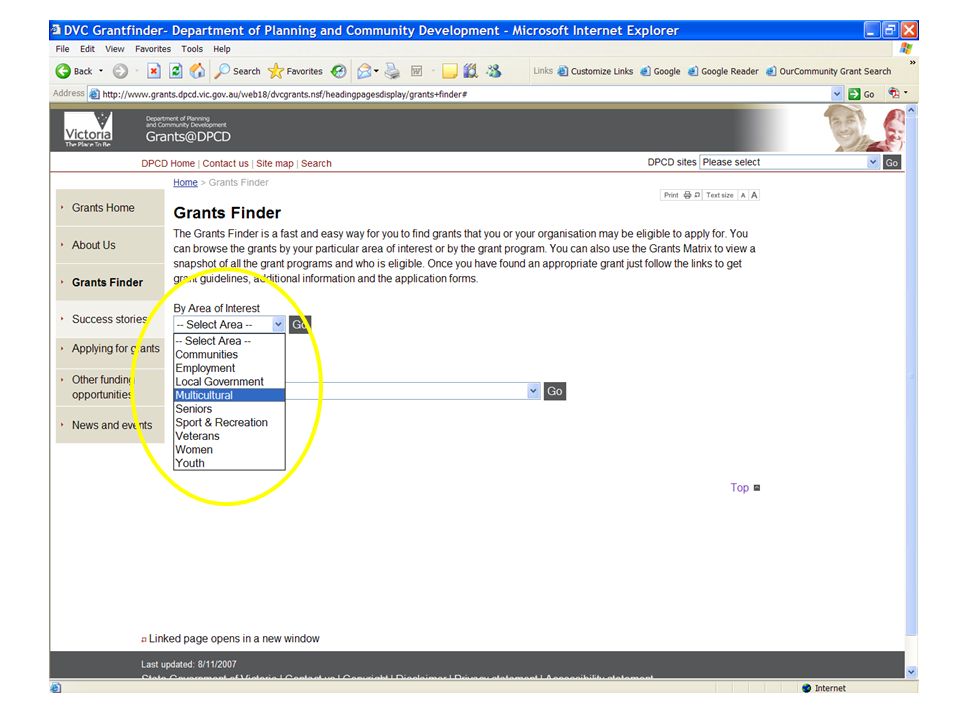Click the PDF converter icon beside Go
This screenshot has height=720, width=960.
(x=894, y=93)
